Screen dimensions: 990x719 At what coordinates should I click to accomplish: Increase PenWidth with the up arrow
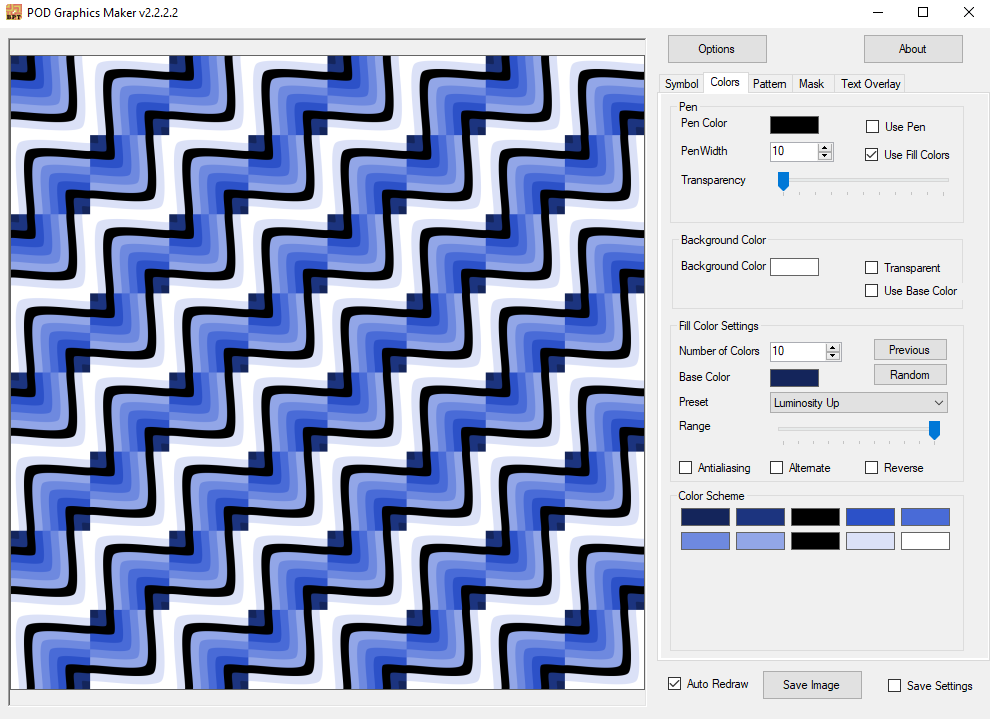point(825,148)
